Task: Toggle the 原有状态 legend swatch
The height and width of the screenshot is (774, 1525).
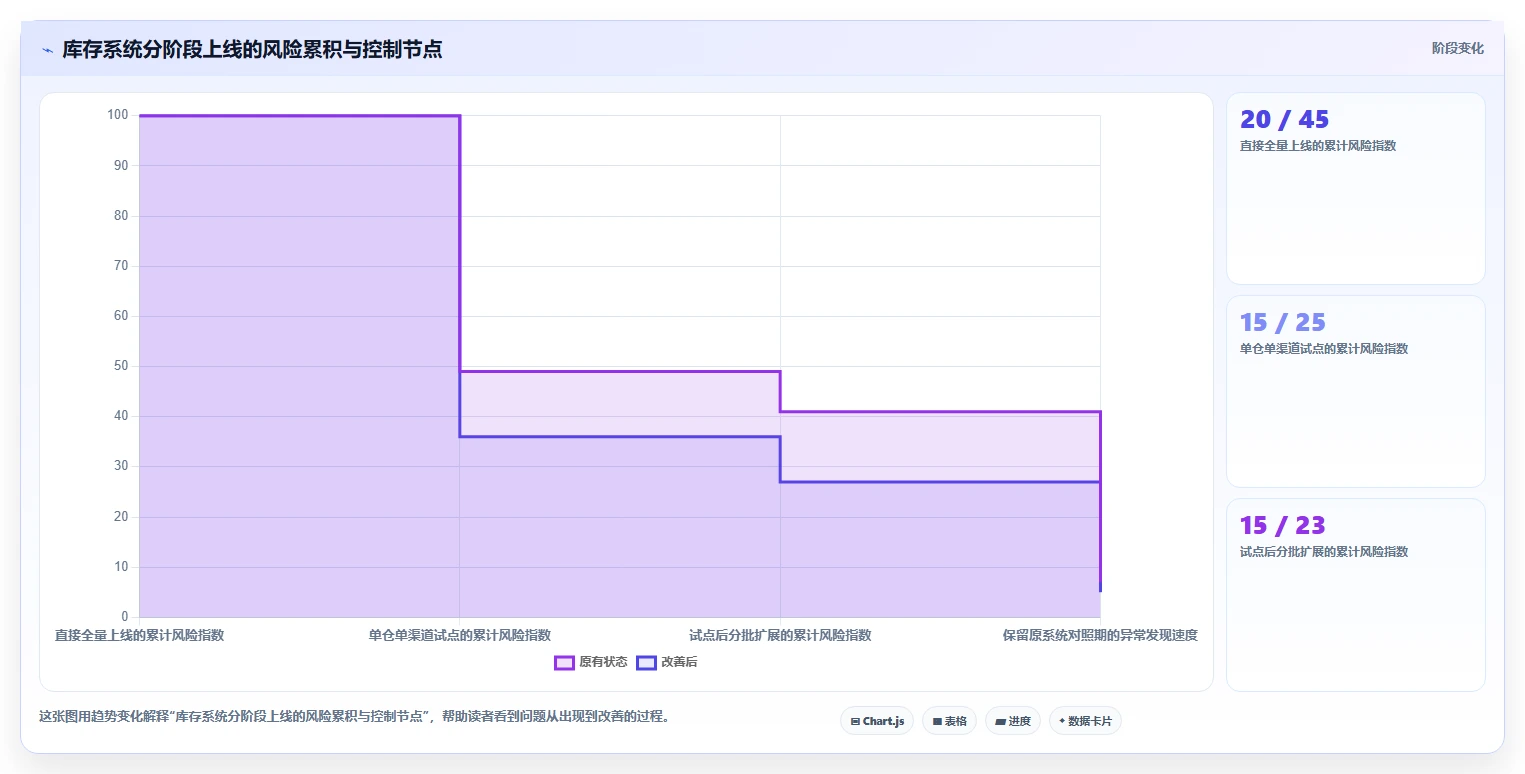Action: [564, 662]
